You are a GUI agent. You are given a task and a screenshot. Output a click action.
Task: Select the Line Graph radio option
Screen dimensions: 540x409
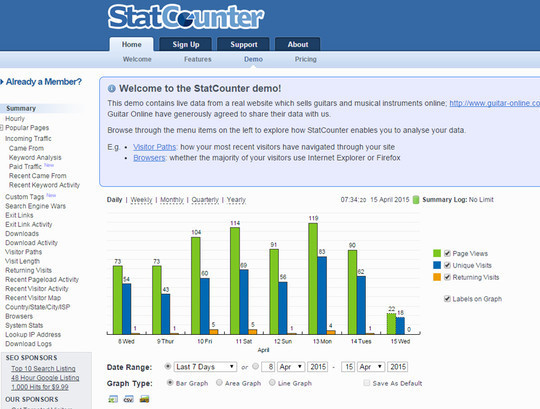272,382
